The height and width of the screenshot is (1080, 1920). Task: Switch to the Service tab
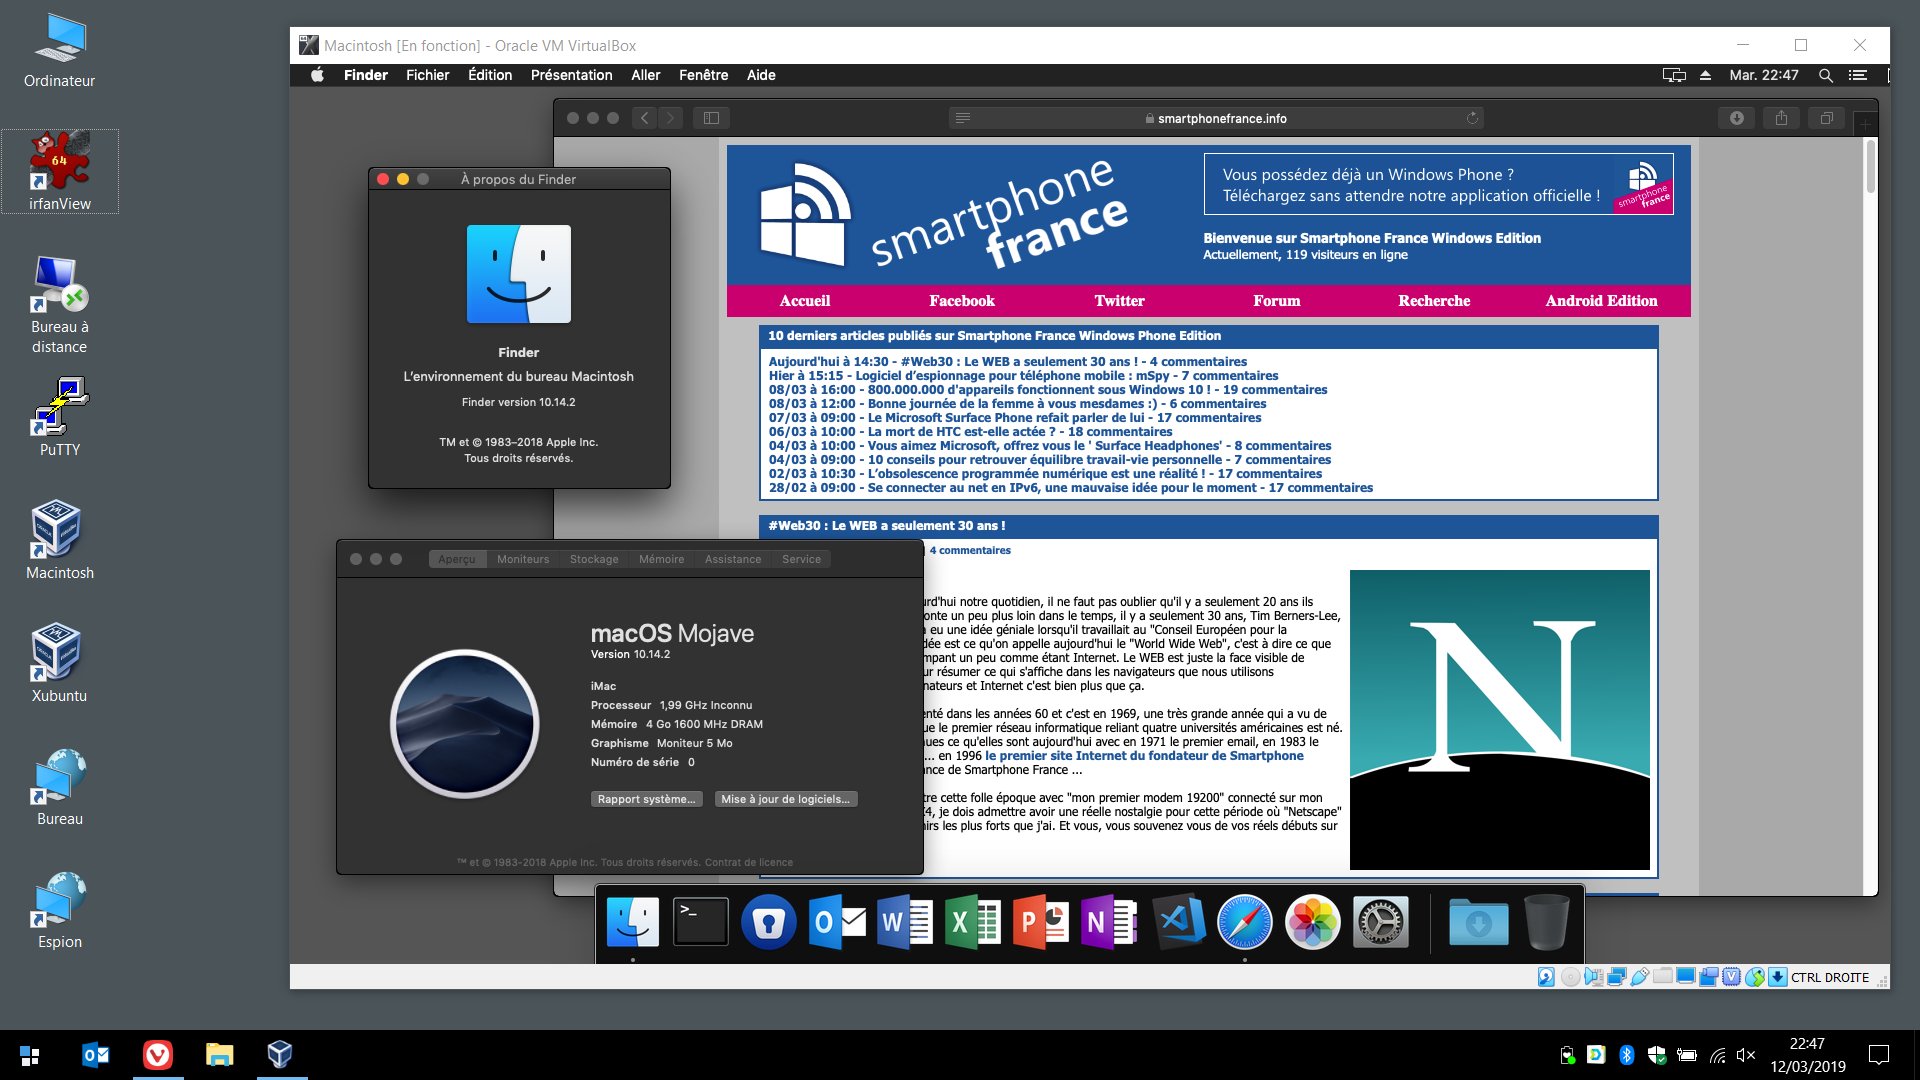801,559
